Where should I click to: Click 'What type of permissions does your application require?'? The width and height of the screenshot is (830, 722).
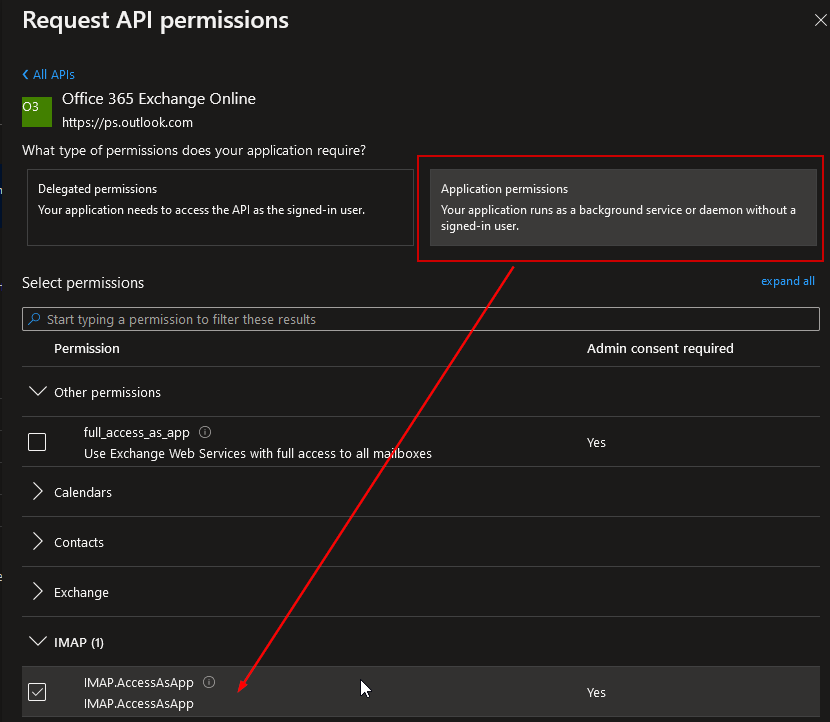click(x=194, y=150)
